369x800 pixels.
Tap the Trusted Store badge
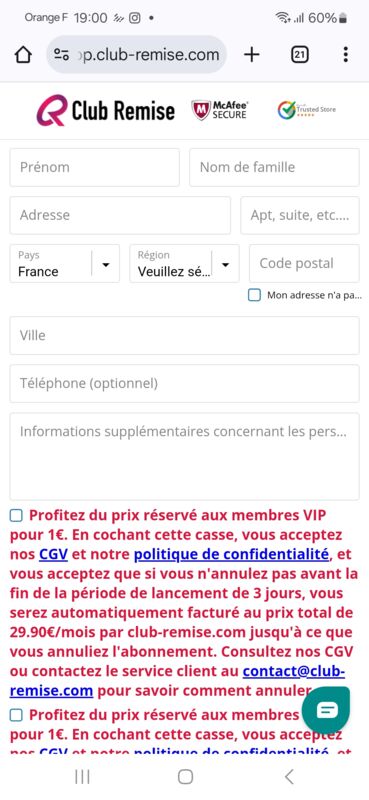pos(307,110)
